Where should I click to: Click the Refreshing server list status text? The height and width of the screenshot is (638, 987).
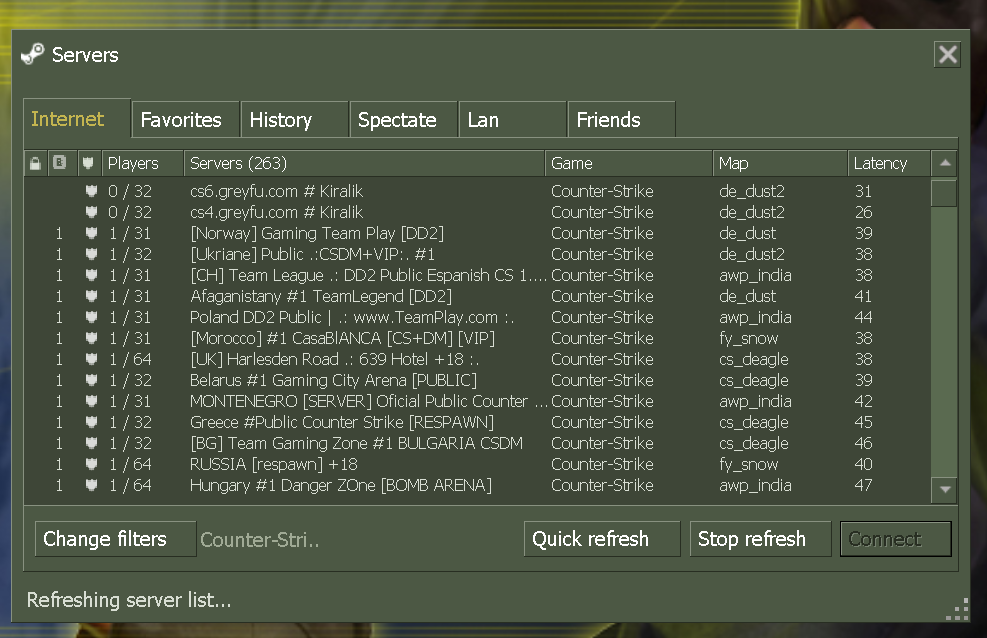pos(129,600)
